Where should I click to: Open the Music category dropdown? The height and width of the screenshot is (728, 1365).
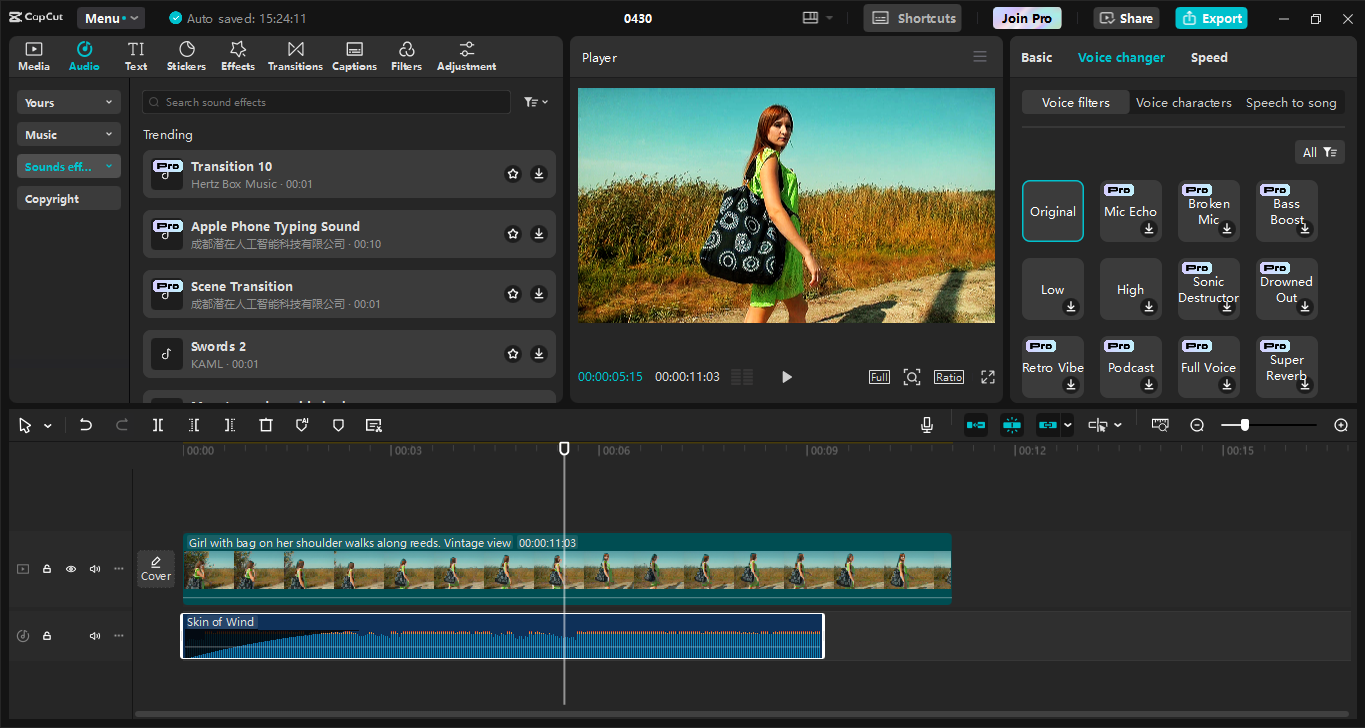click(68, 134)
